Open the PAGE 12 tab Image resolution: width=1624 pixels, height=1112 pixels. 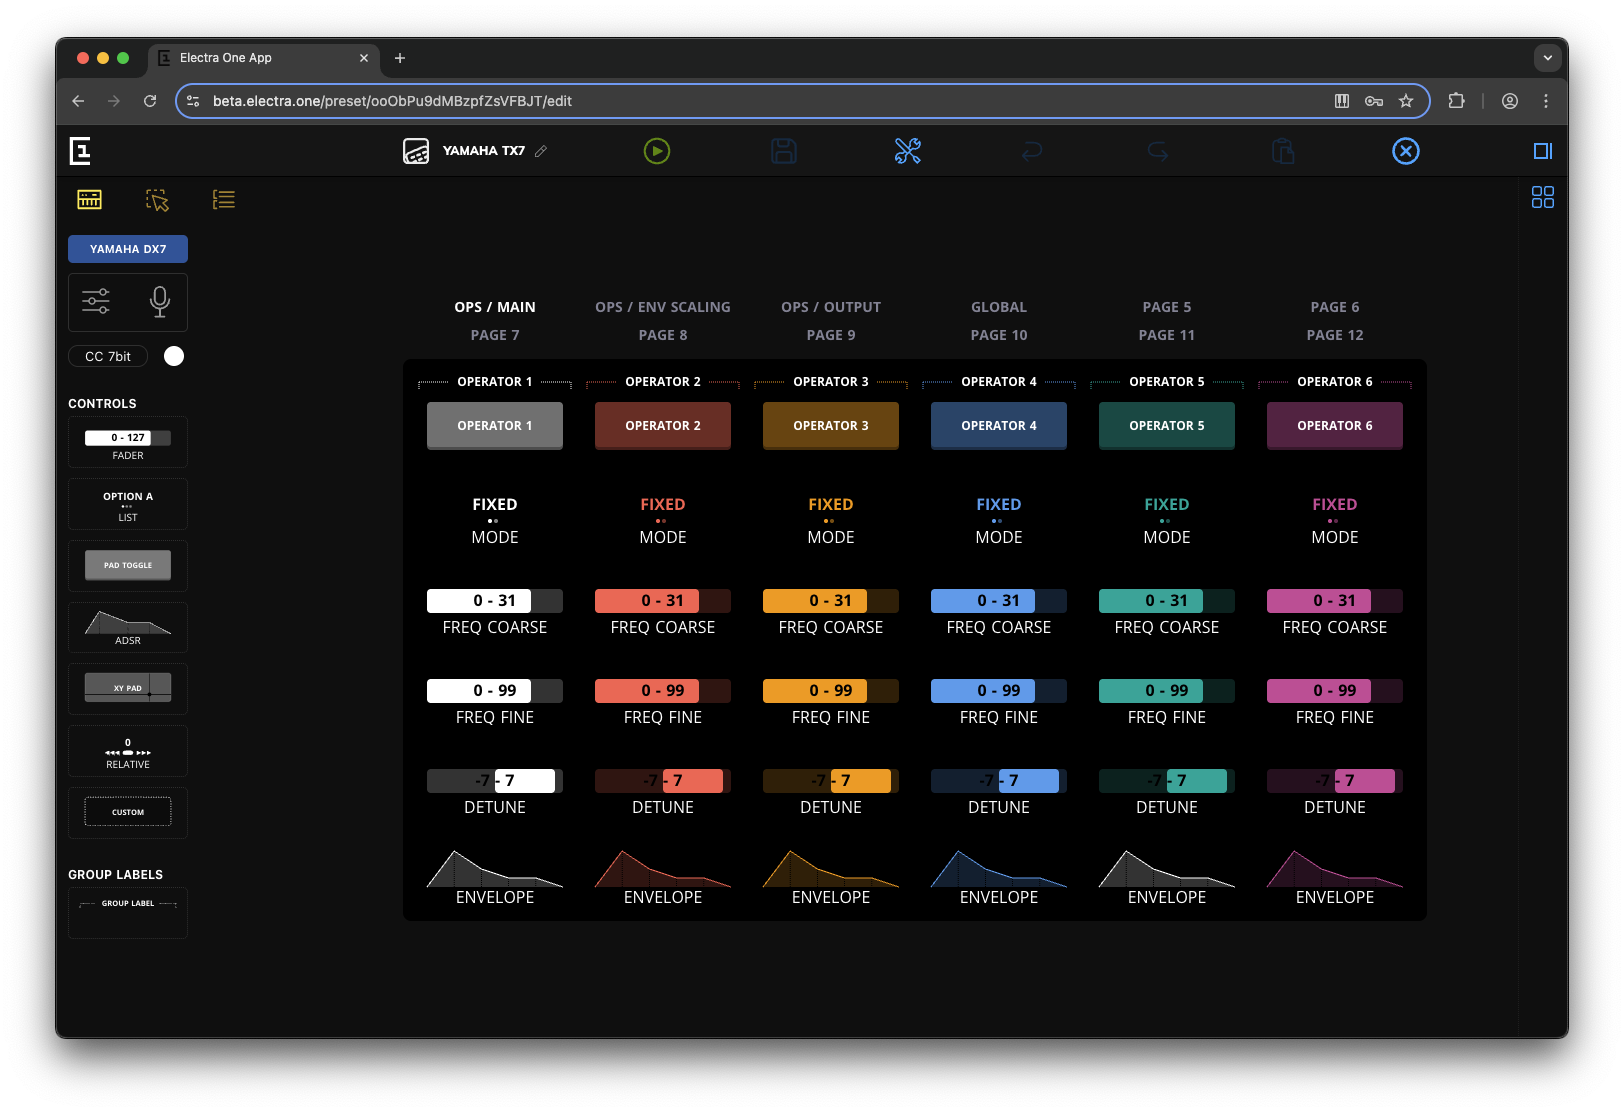coord(1335,335)
